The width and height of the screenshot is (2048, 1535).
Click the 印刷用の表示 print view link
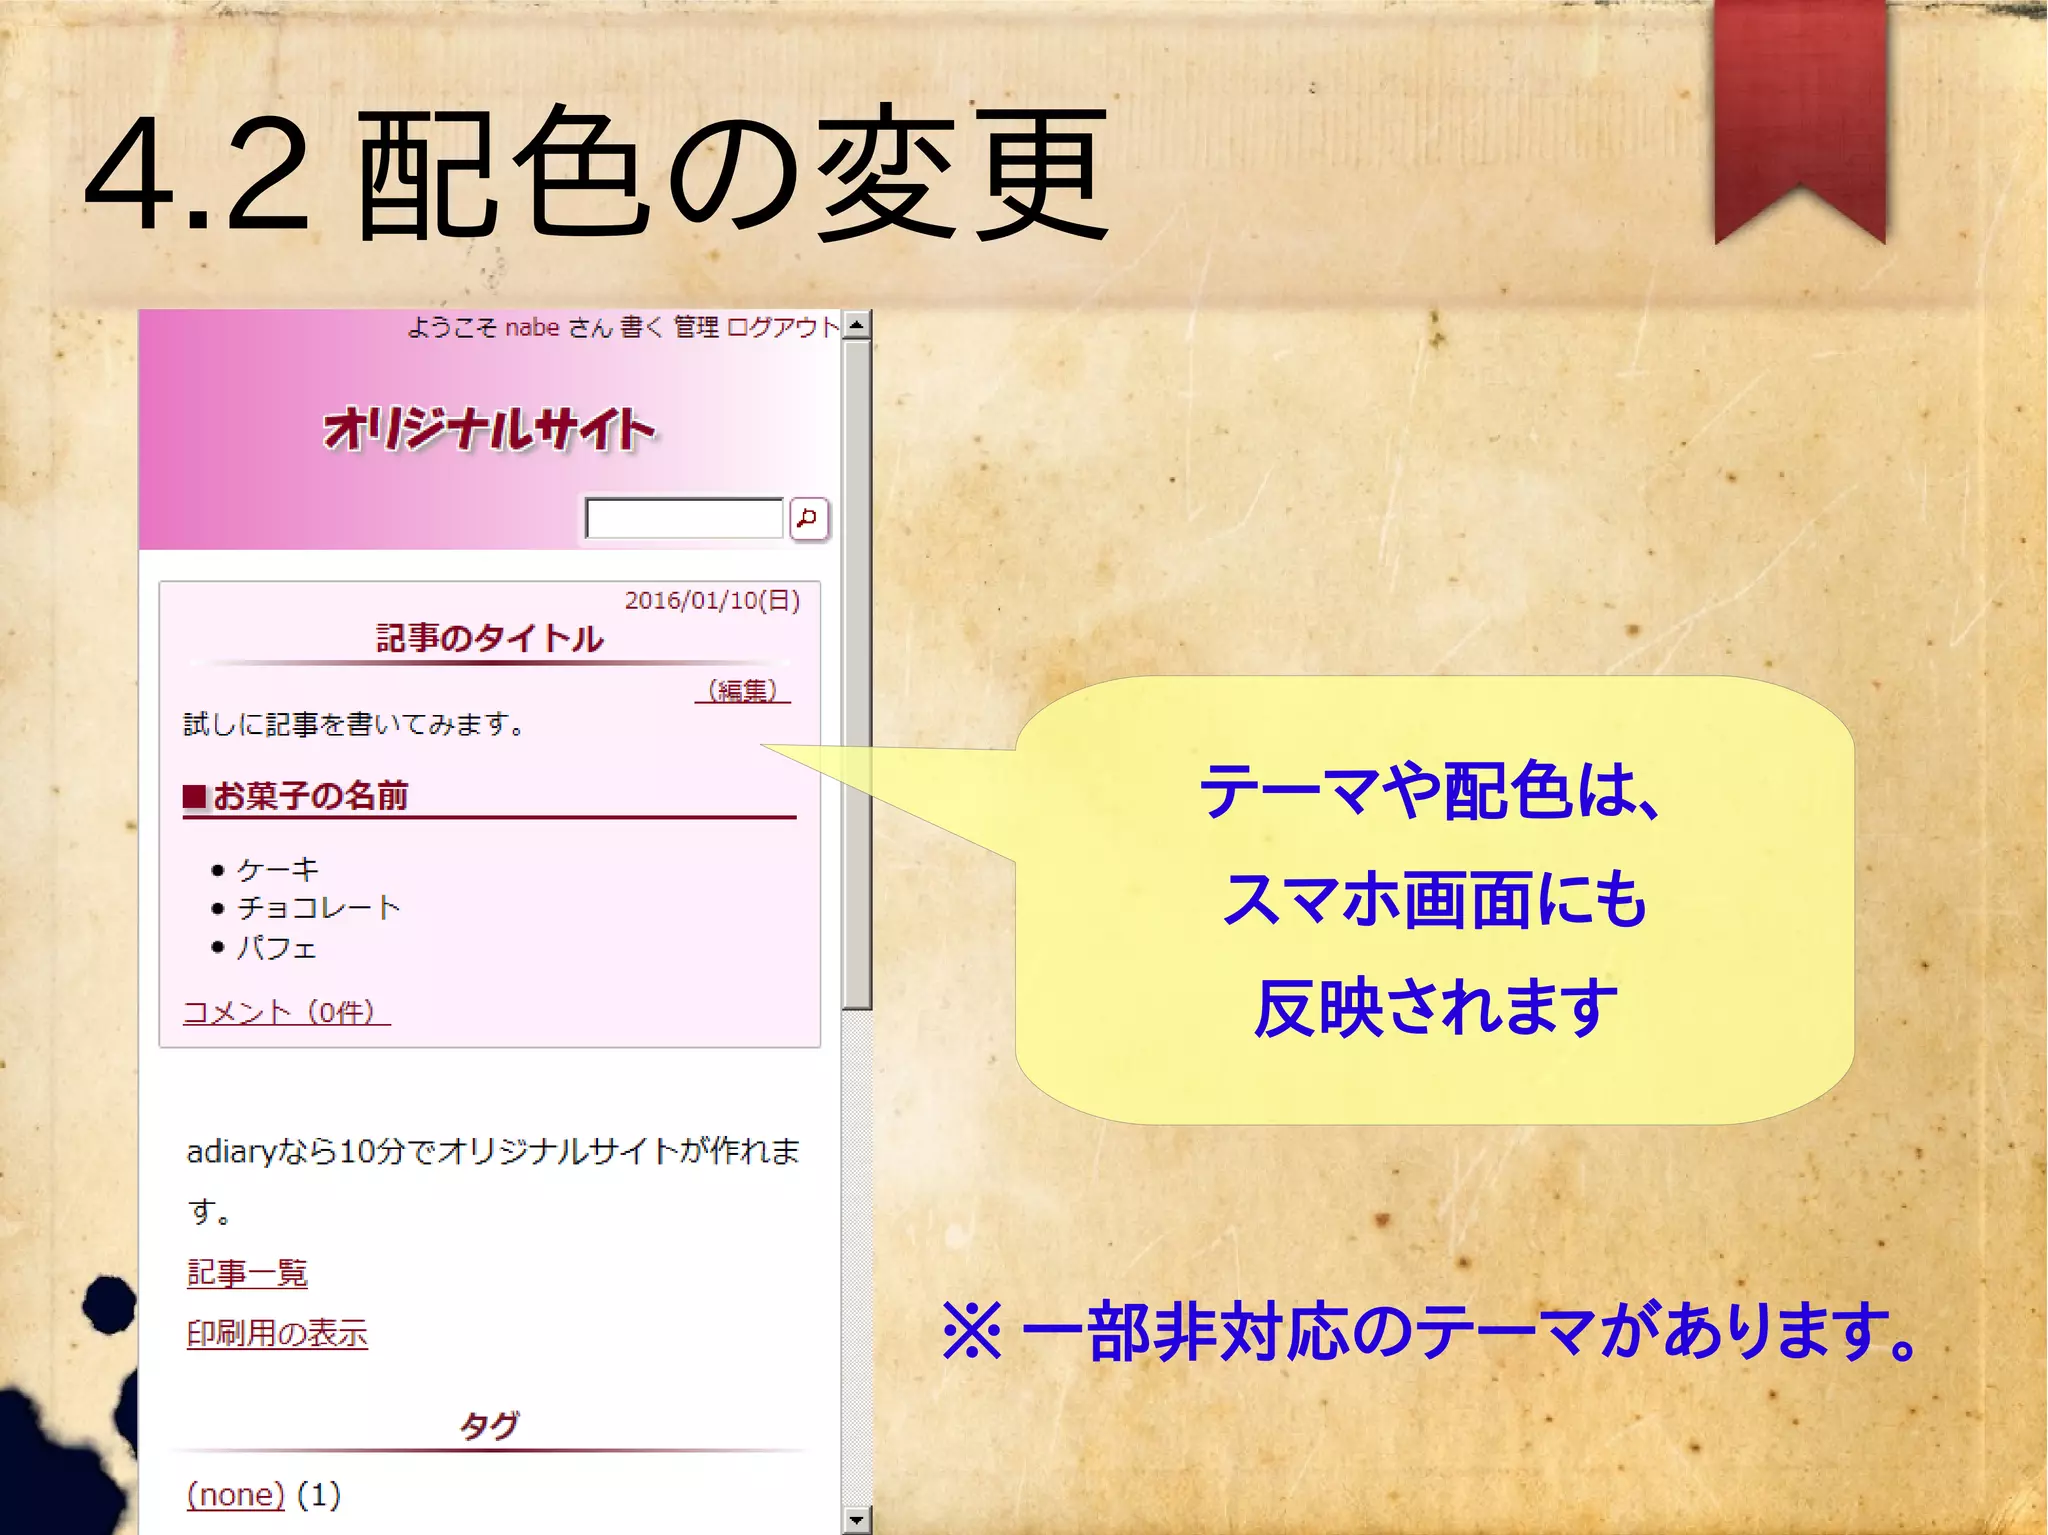[277, 1333]
